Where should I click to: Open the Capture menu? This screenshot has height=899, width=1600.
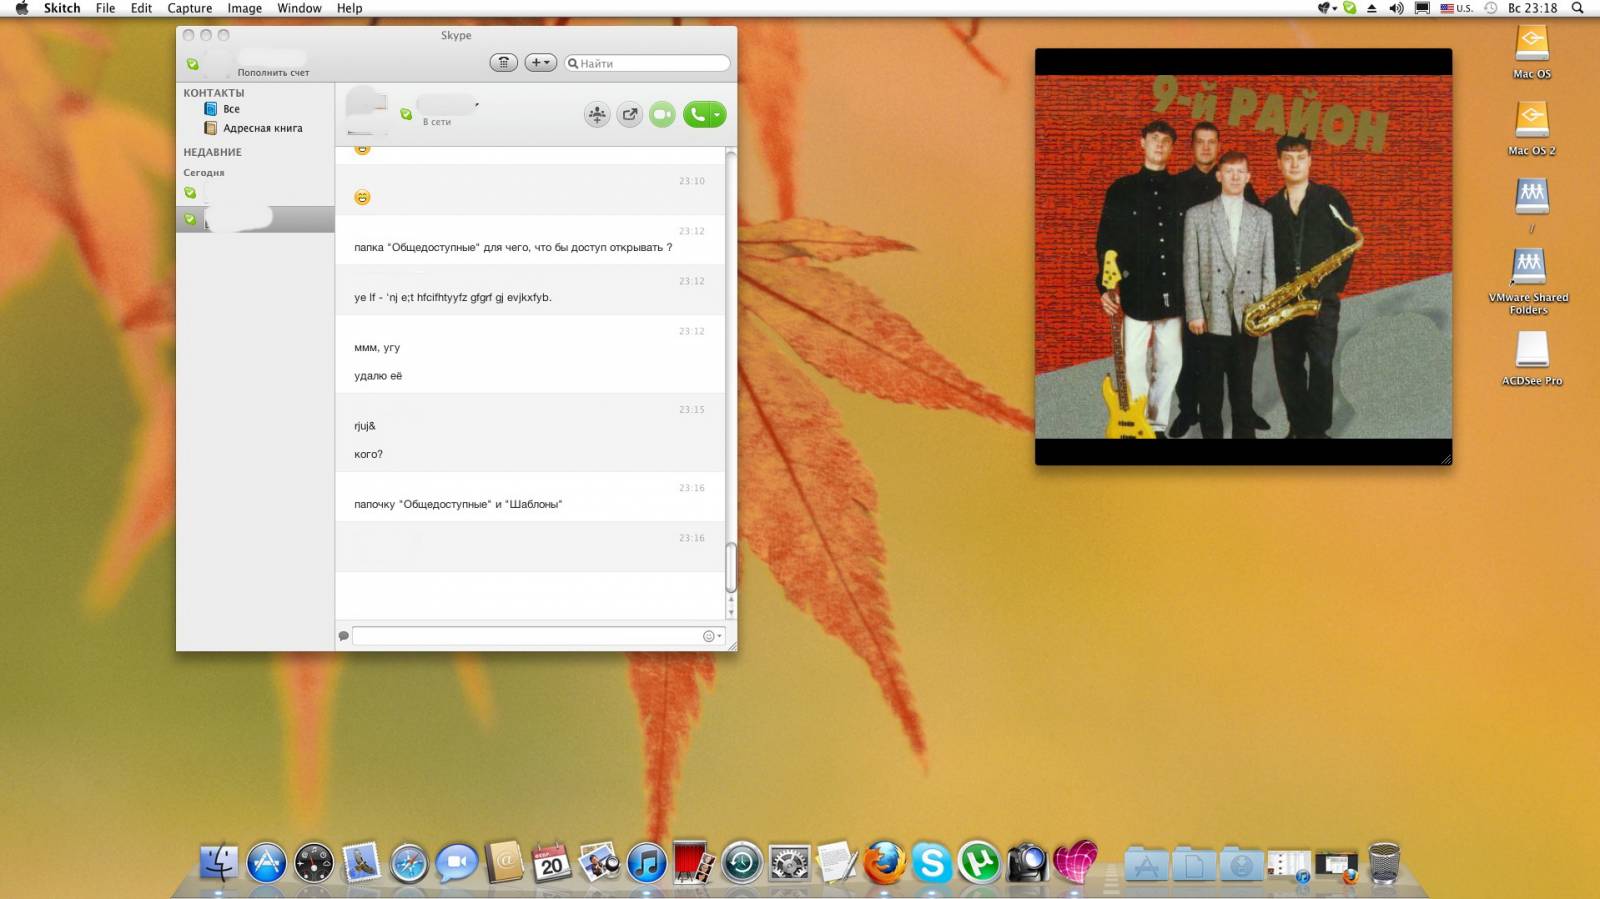coord(190,8)
